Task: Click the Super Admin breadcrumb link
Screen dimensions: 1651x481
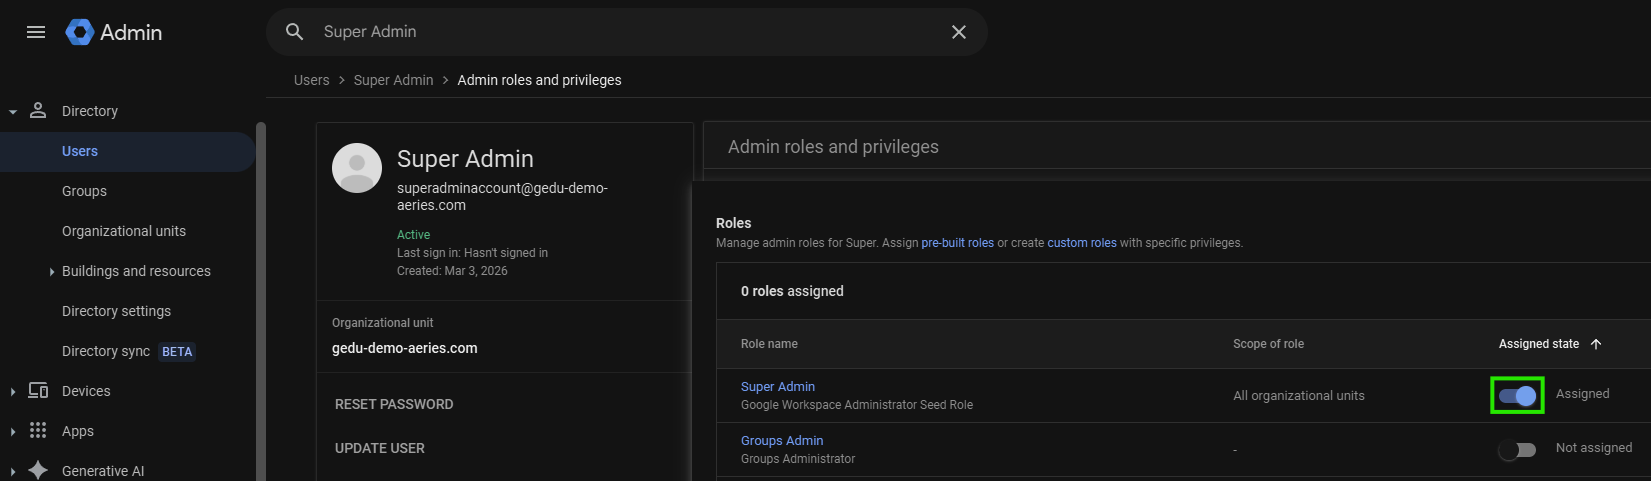Action: (393, 80)
